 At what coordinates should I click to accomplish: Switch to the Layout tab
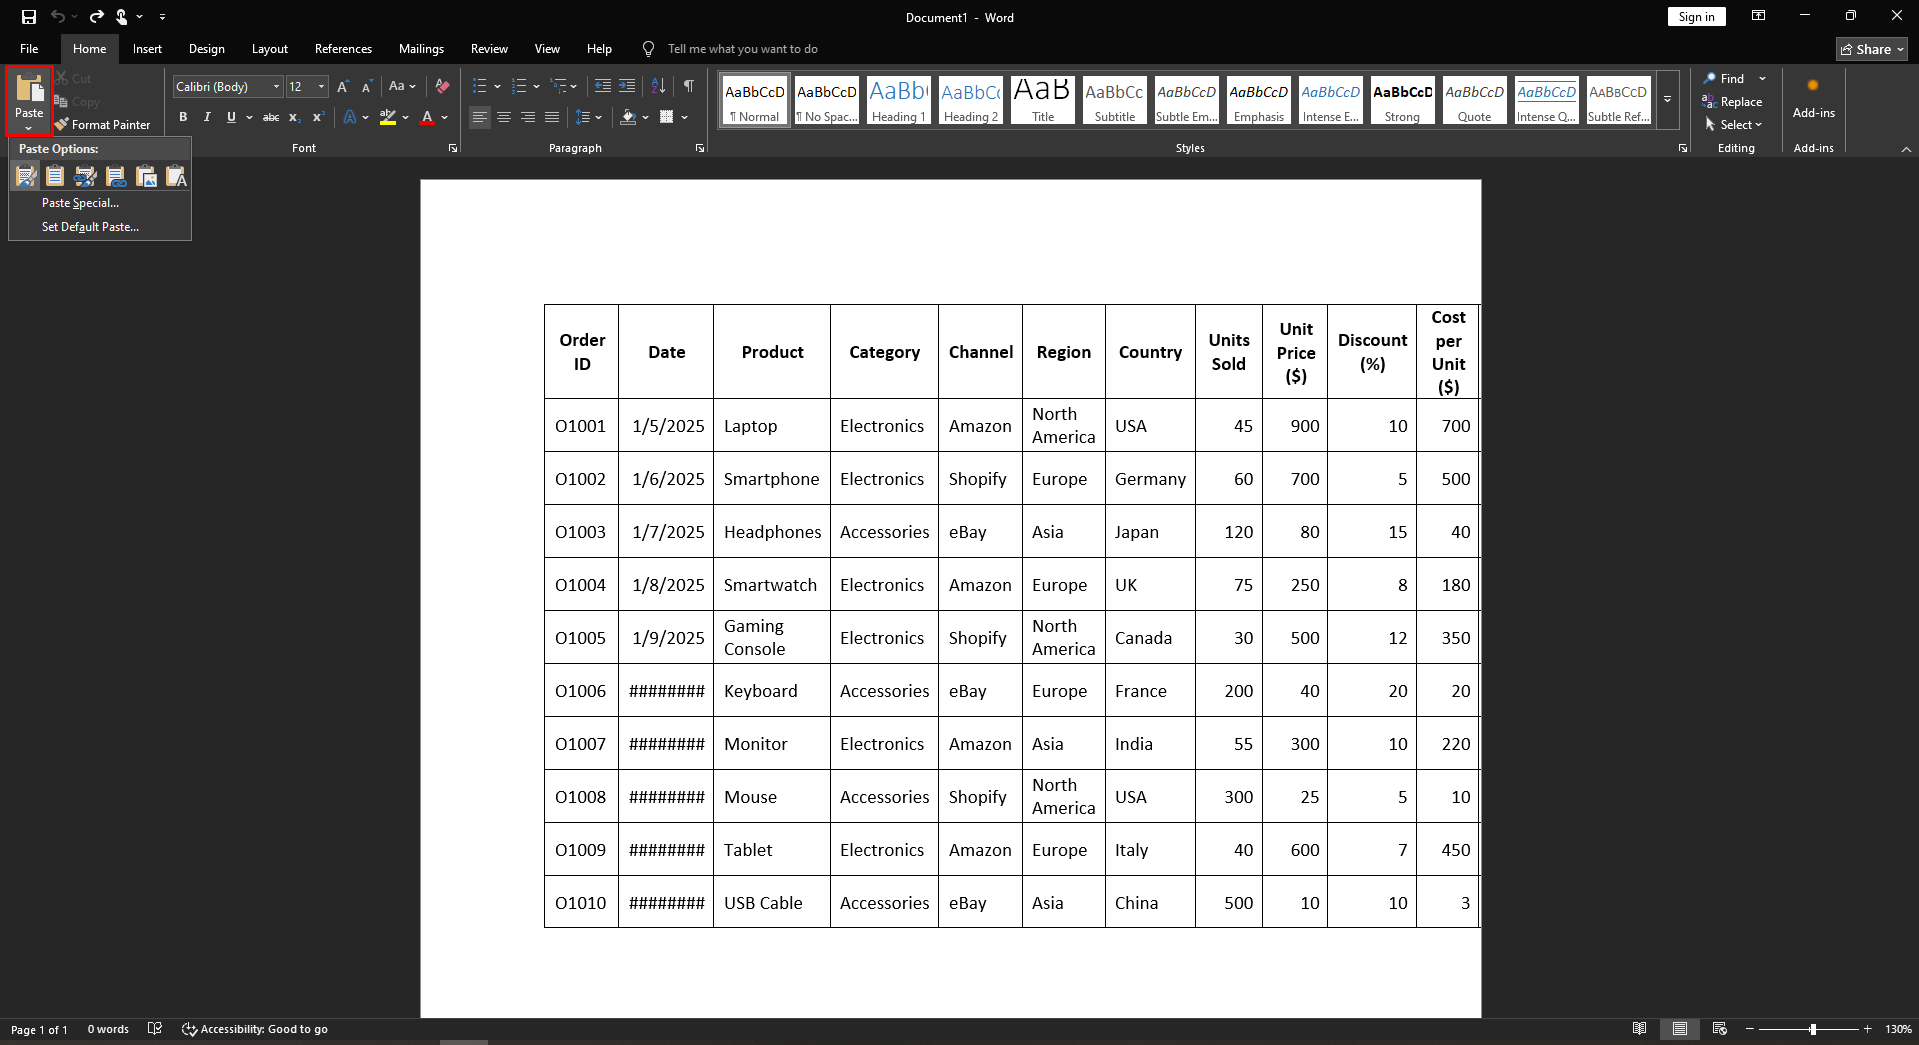[x=269, y=49]
